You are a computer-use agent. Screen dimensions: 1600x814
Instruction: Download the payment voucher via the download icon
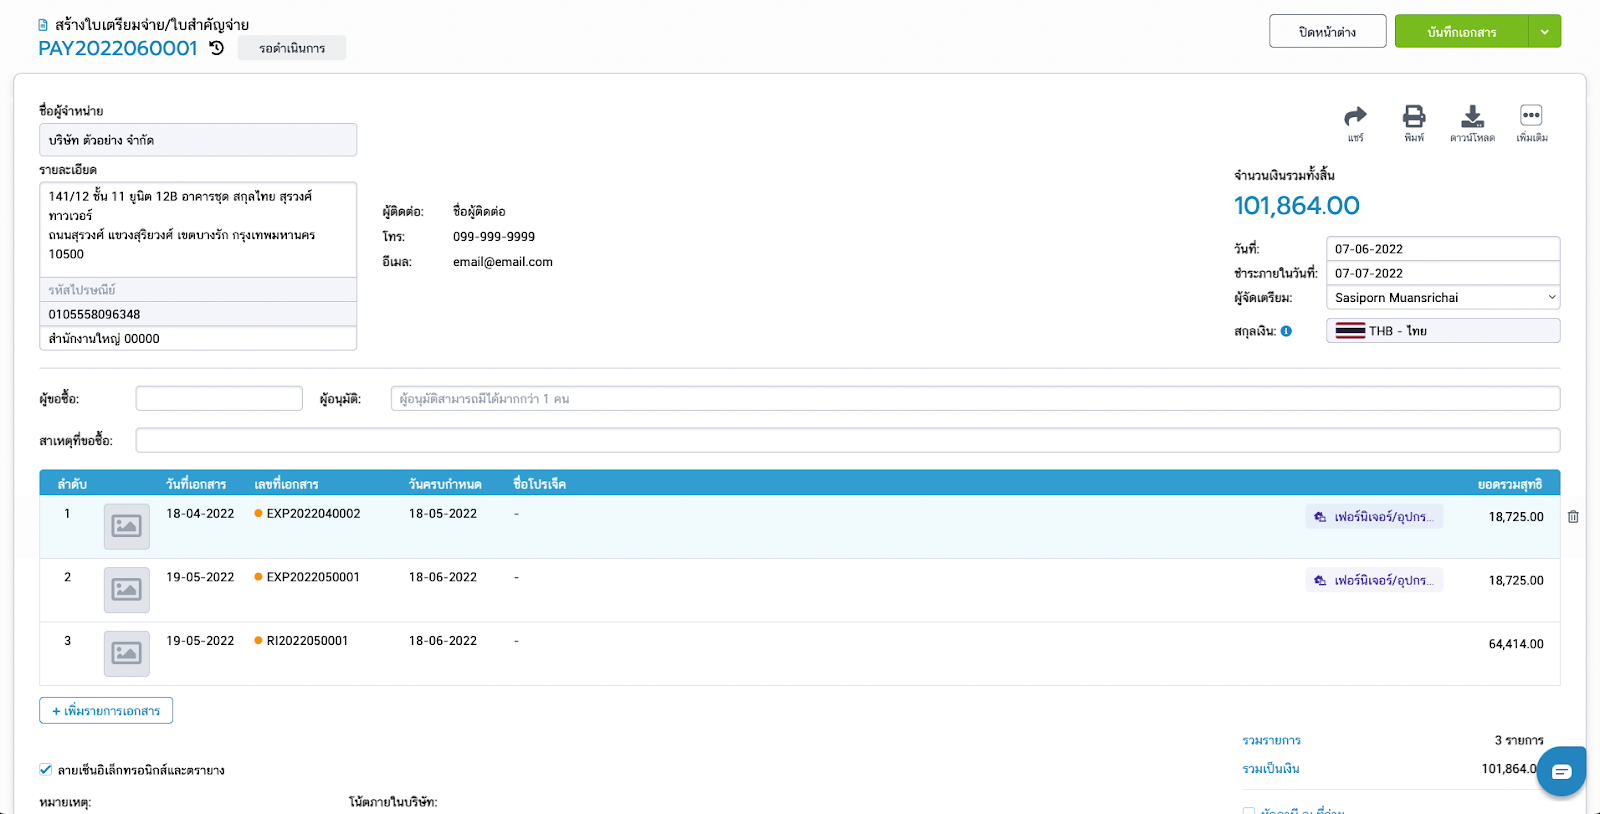[1472, 116]
